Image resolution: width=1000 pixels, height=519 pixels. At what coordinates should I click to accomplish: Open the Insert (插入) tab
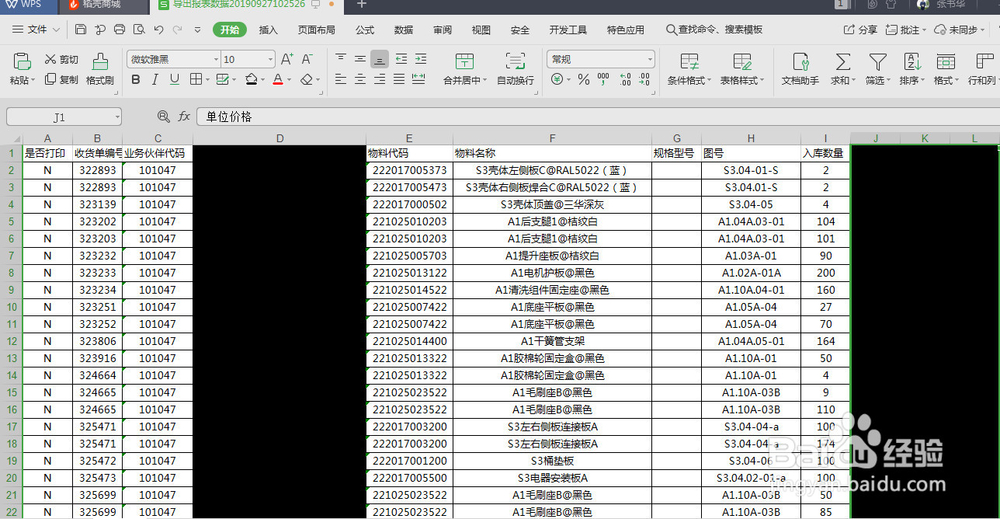268,30
